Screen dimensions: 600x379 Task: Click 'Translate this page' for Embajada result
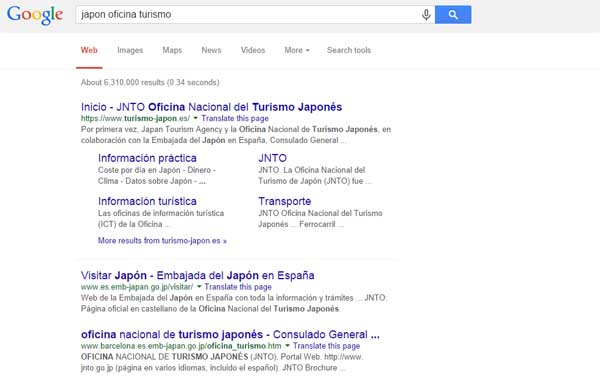click(x=238, y=287)
